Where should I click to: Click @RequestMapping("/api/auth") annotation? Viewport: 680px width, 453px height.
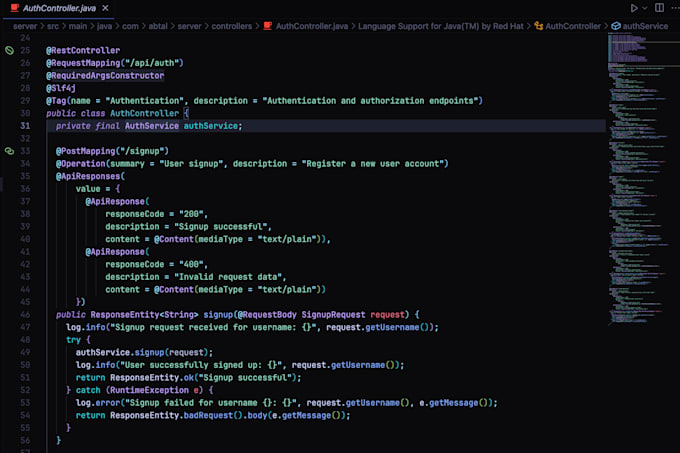115,63
